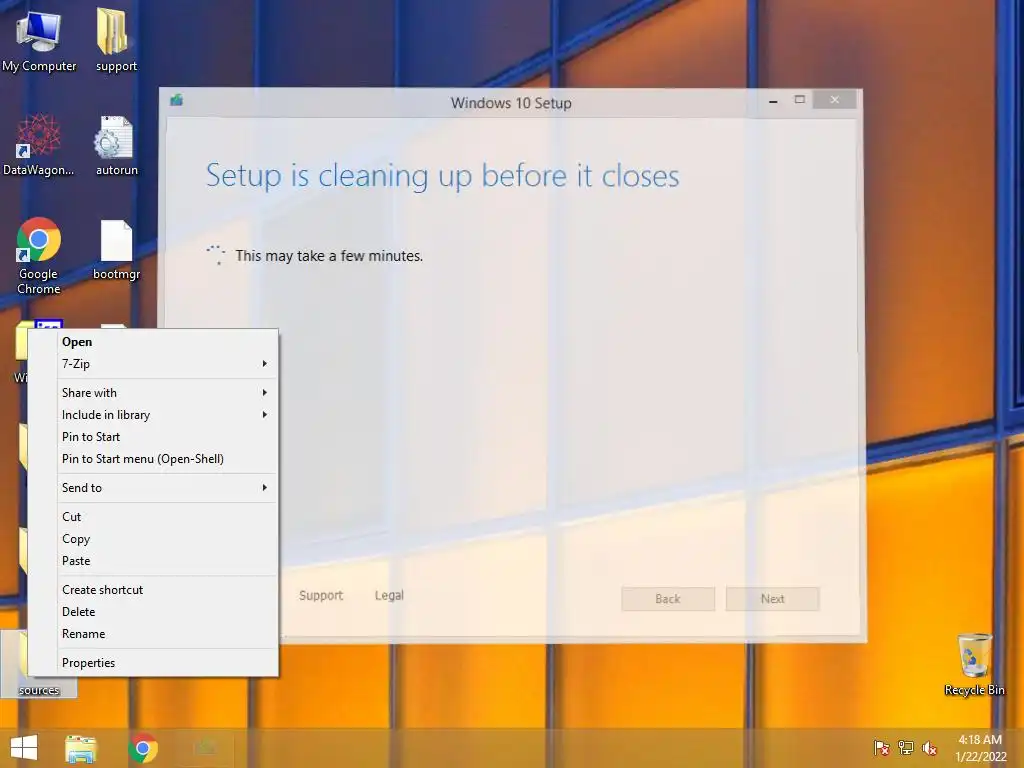Minimize the Windows 10 Setup window
Image resolution: width=1024 pixels, height=768 pixels.
773,101
